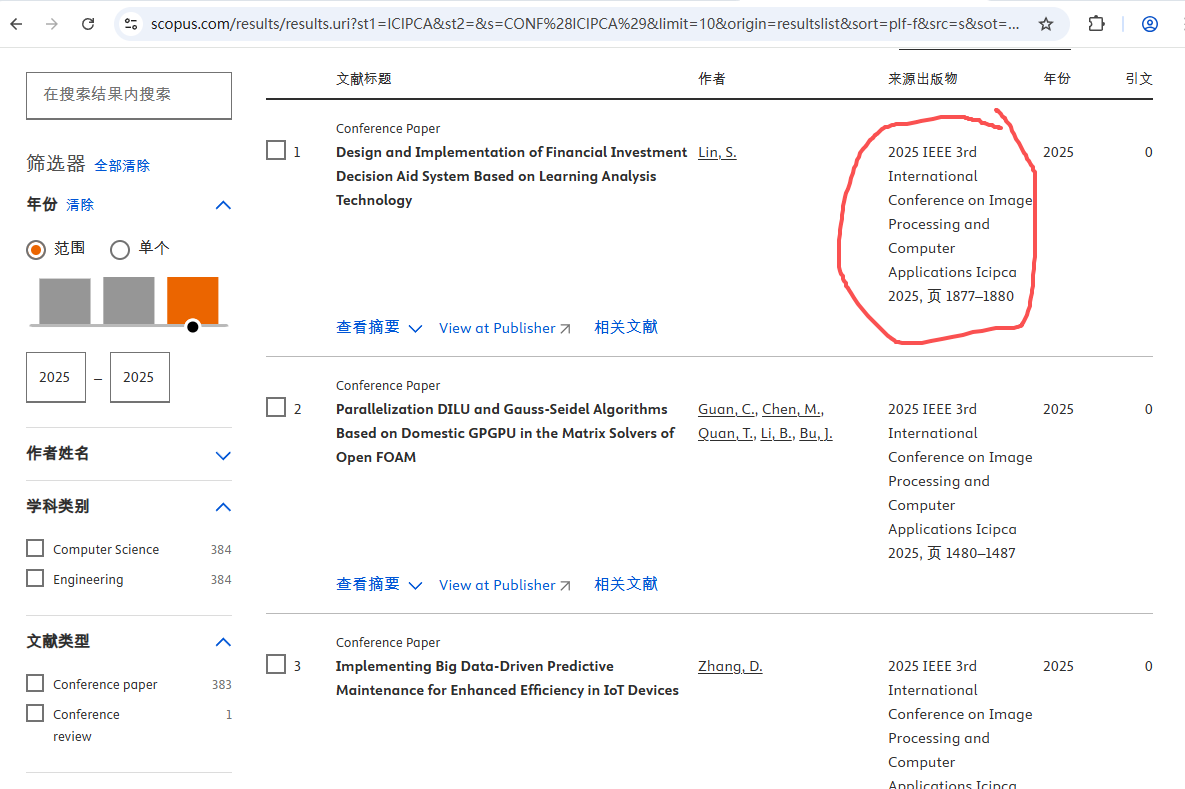Viewport: 1185px width, 789px height.
Task: Click the 在搜索结果内搜索 search field
Action: 129,95
